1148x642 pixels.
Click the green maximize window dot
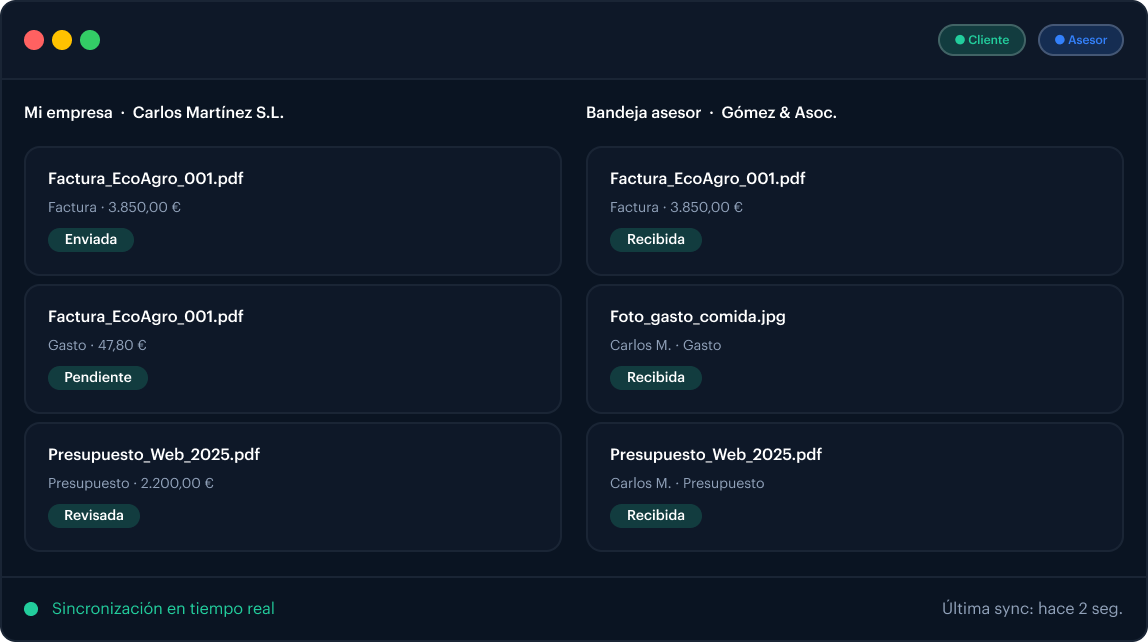pos(90,40)
